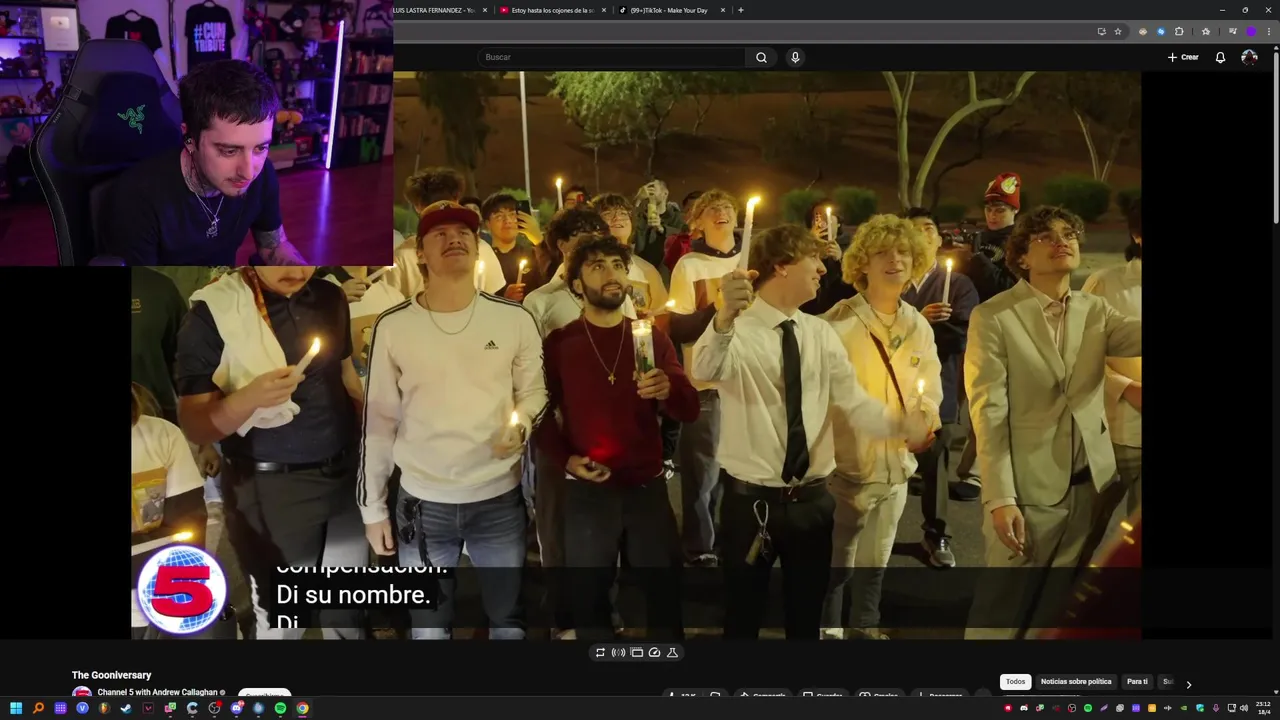
Task: Click the YouTube search magnifier button
Action: [761, 57]
